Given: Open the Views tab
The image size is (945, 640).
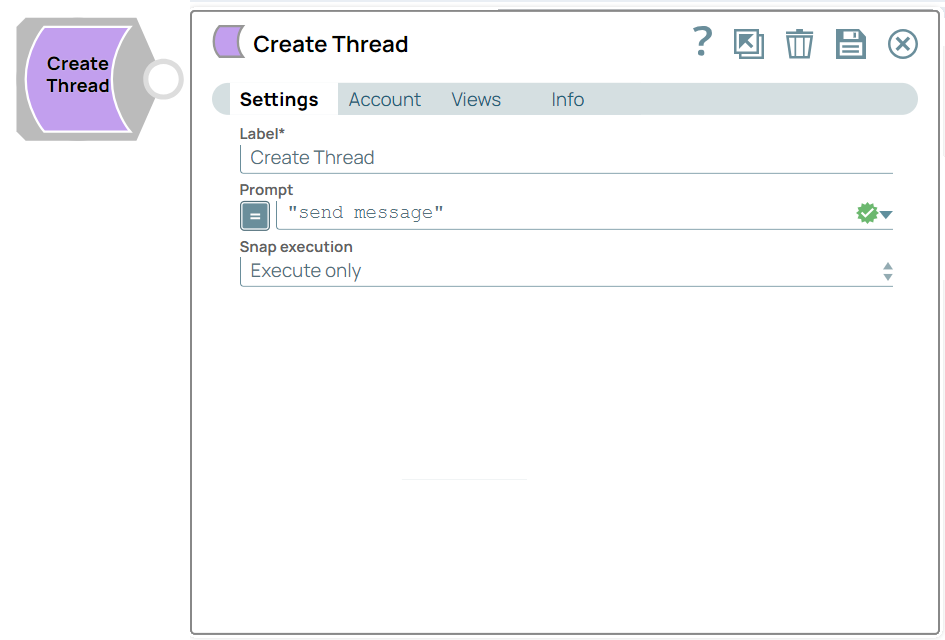Looking at the screenshot, I should click(475, 99).
